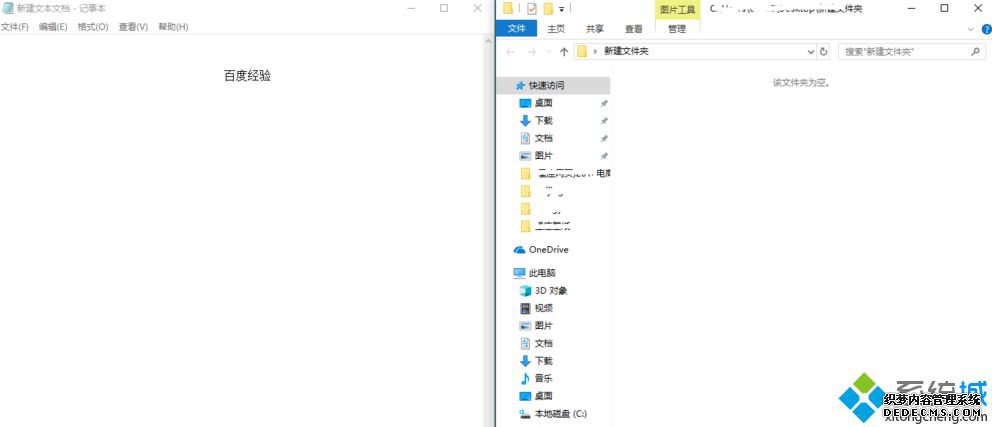Click the 百度经验 text in Notepad
The height and width of the screenshot is (427, 992).
click(x=247, y=76)
